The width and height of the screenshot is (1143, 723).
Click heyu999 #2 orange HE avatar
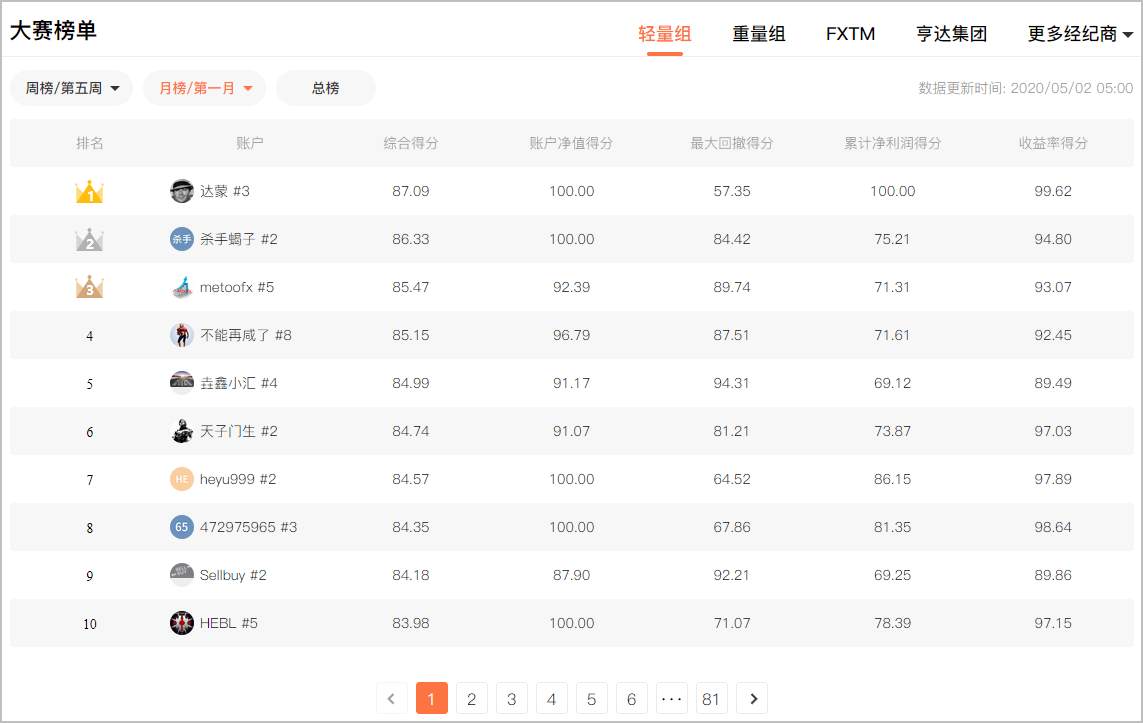click(182, 480)
